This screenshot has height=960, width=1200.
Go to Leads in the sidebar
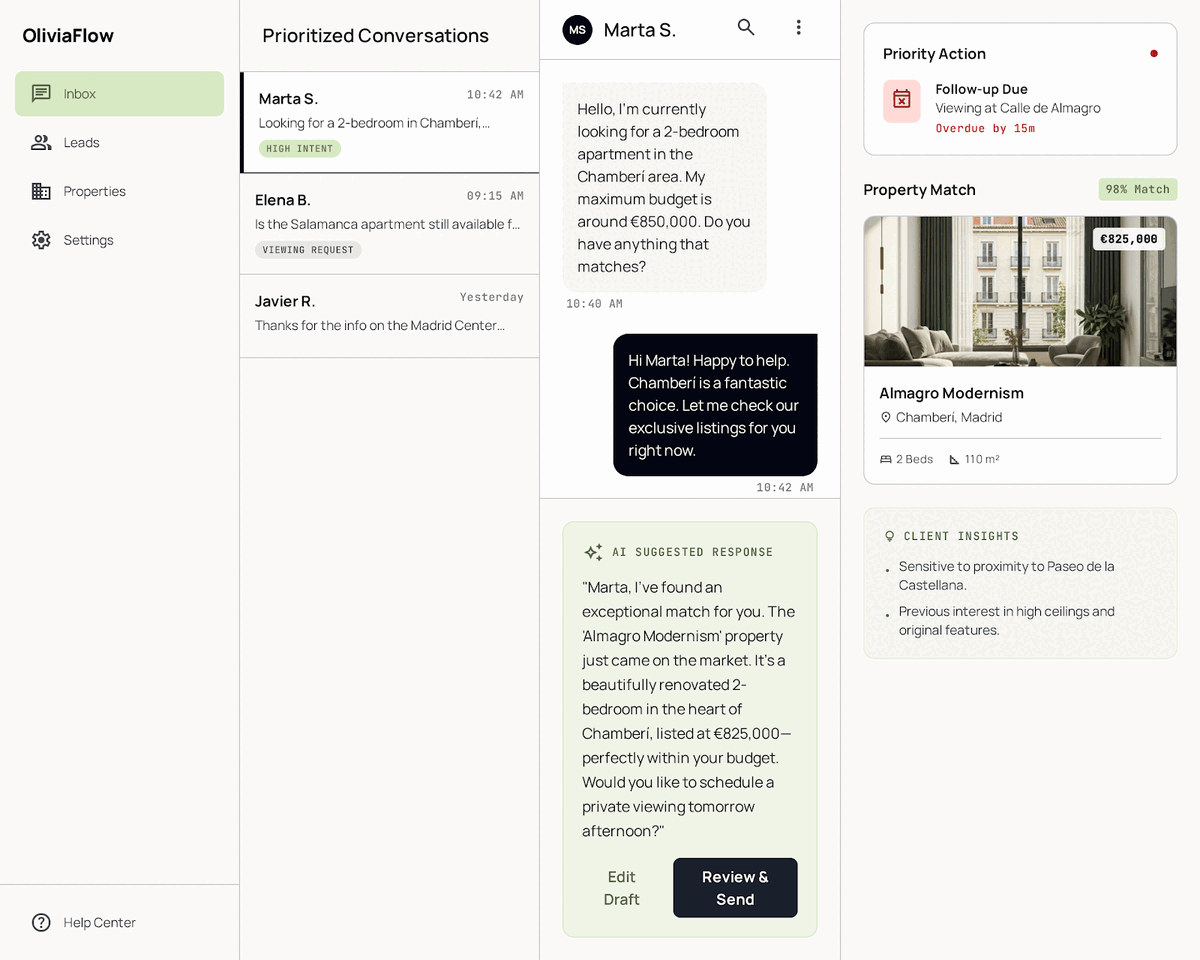coord(119,143)
